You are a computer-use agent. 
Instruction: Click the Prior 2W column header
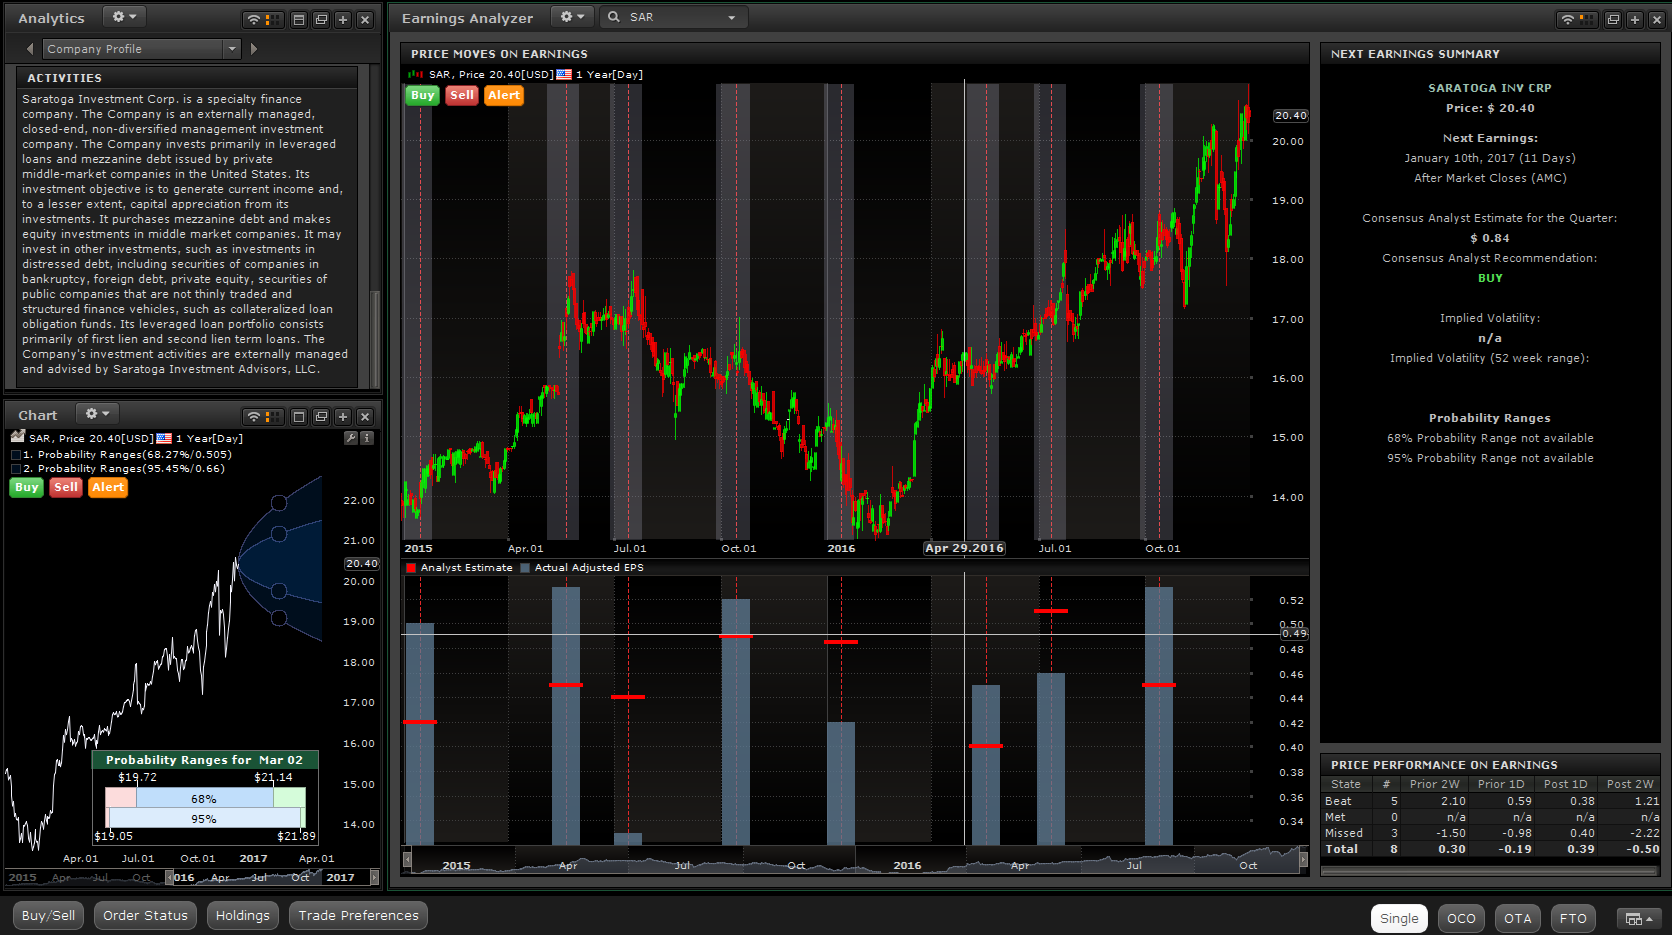point(1435,784)
